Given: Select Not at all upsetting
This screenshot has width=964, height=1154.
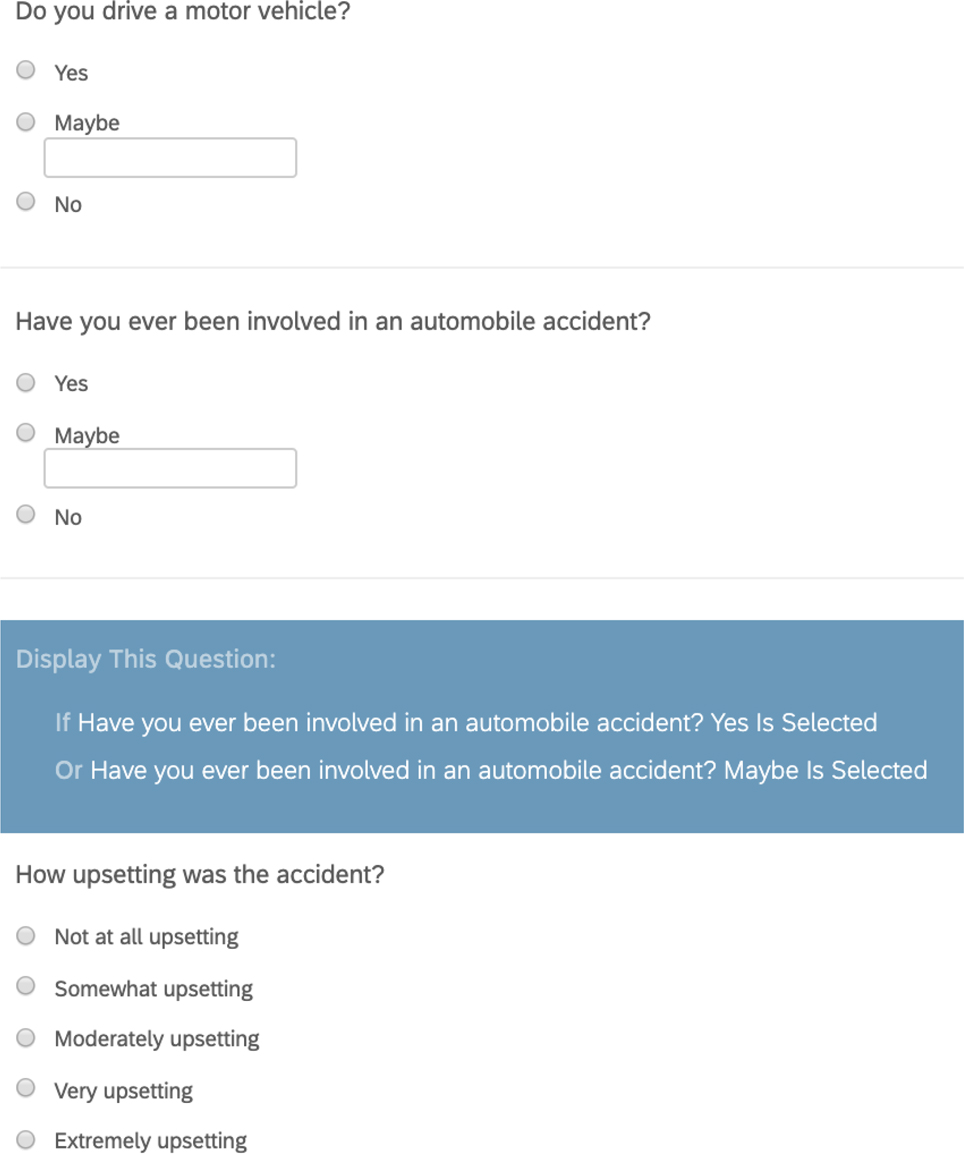Looking at the screenshot, I should click(27, 936).
